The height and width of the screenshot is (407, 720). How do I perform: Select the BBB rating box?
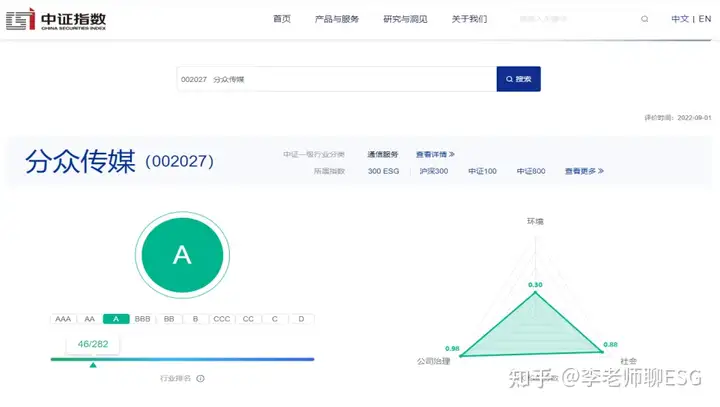tap(142, 319)
